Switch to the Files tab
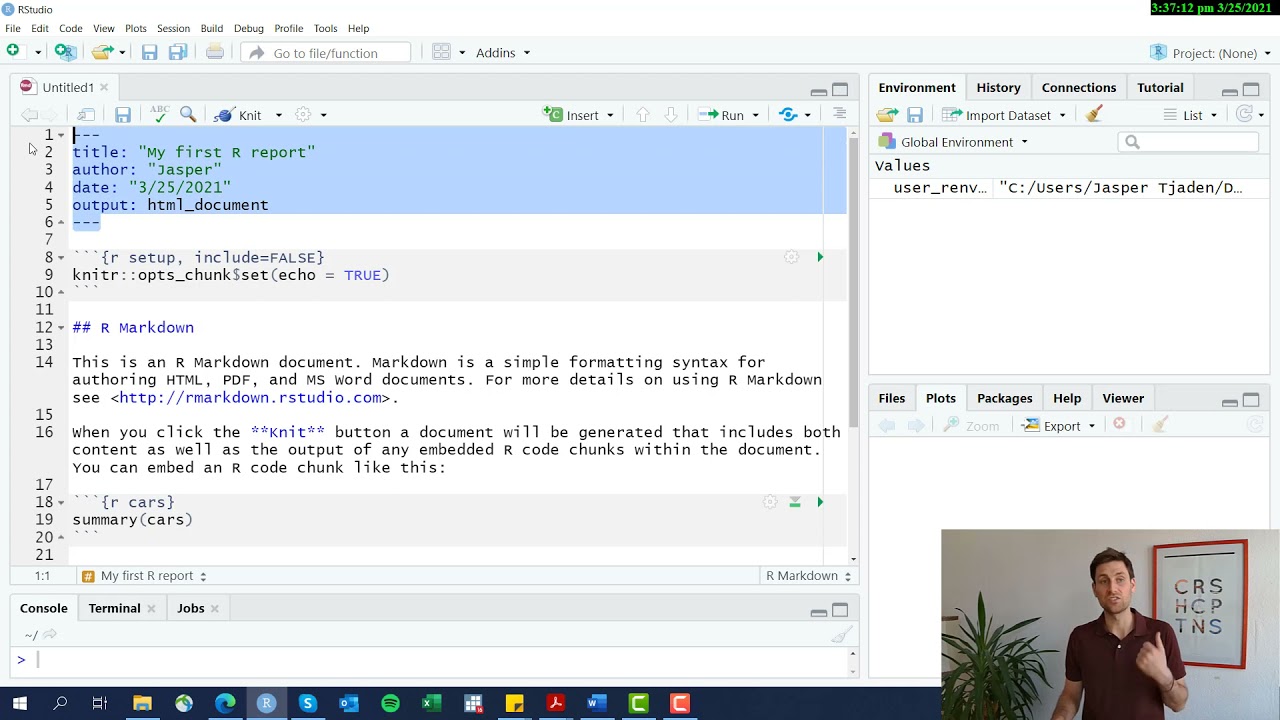 pyautogui.click(x=891, y=398)
